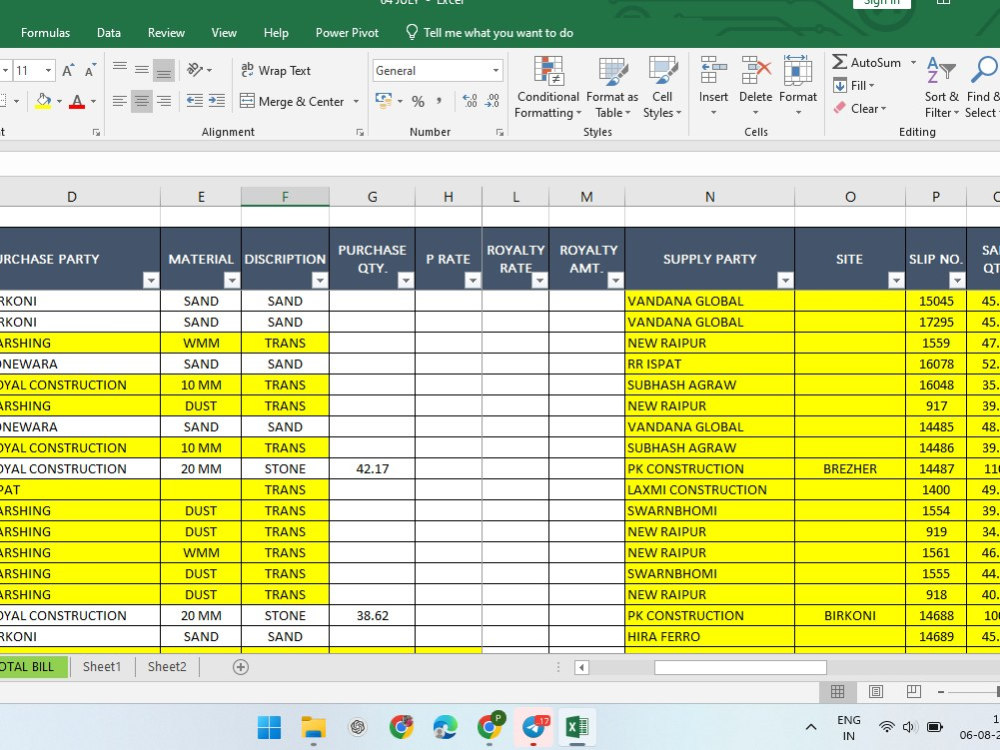The width and height of the screenshot is (1000, 750).
Task: Open Find & Select menu
Action: [x=982, y=88]
